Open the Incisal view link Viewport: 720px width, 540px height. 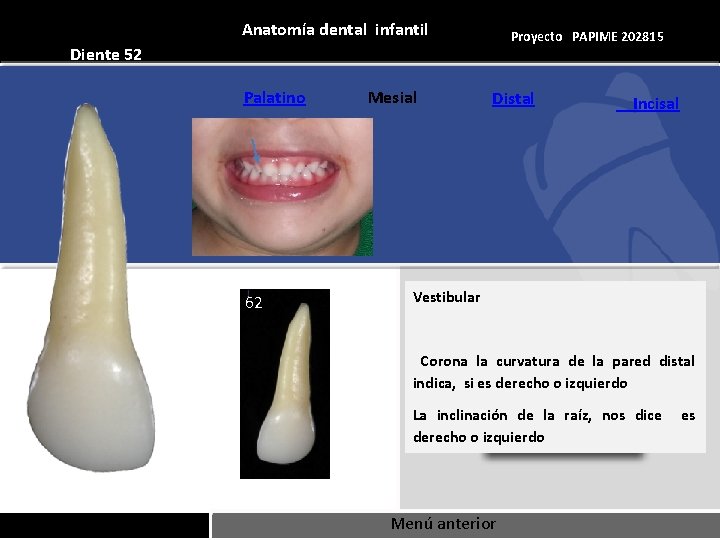pos(648,104)
